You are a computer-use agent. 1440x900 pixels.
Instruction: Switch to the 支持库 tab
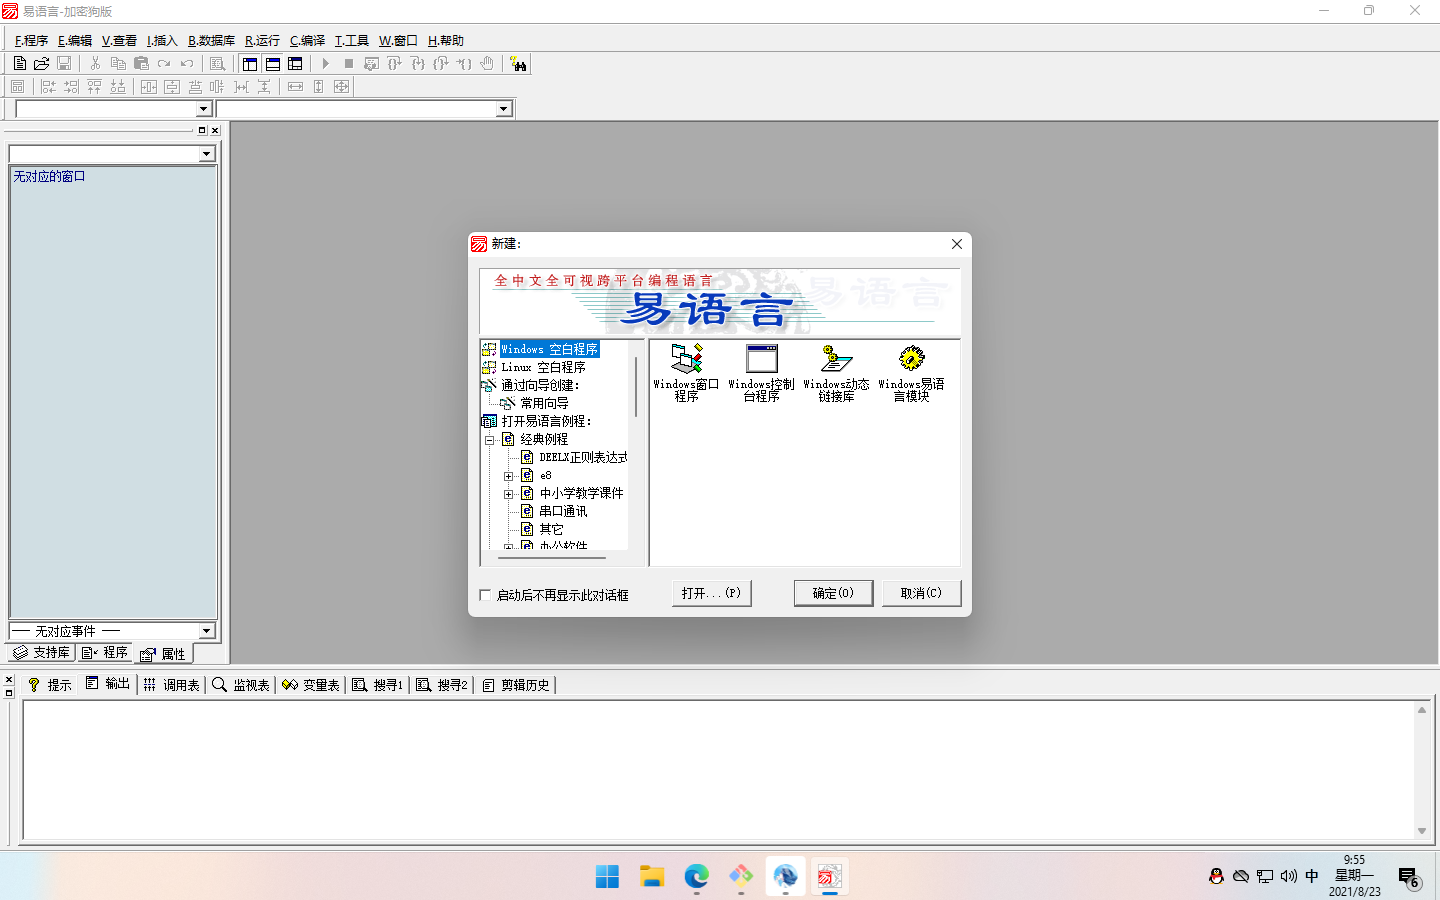[41, 652]
